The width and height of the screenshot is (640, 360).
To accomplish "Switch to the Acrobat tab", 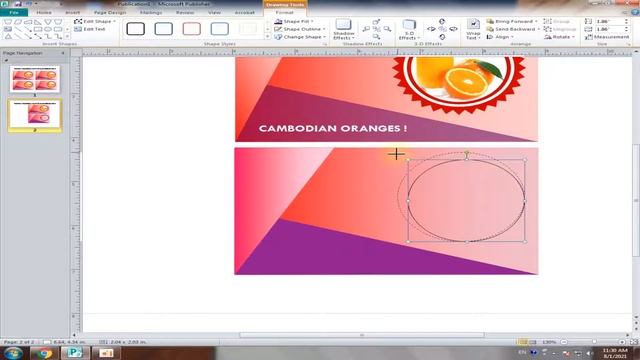I will pyautogui.click(x=244, y=13).
